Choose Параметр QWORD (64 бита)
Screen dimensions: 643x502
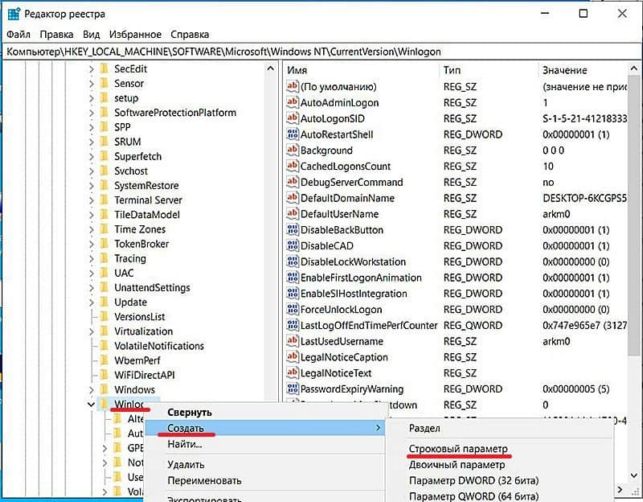coord(474,496)
